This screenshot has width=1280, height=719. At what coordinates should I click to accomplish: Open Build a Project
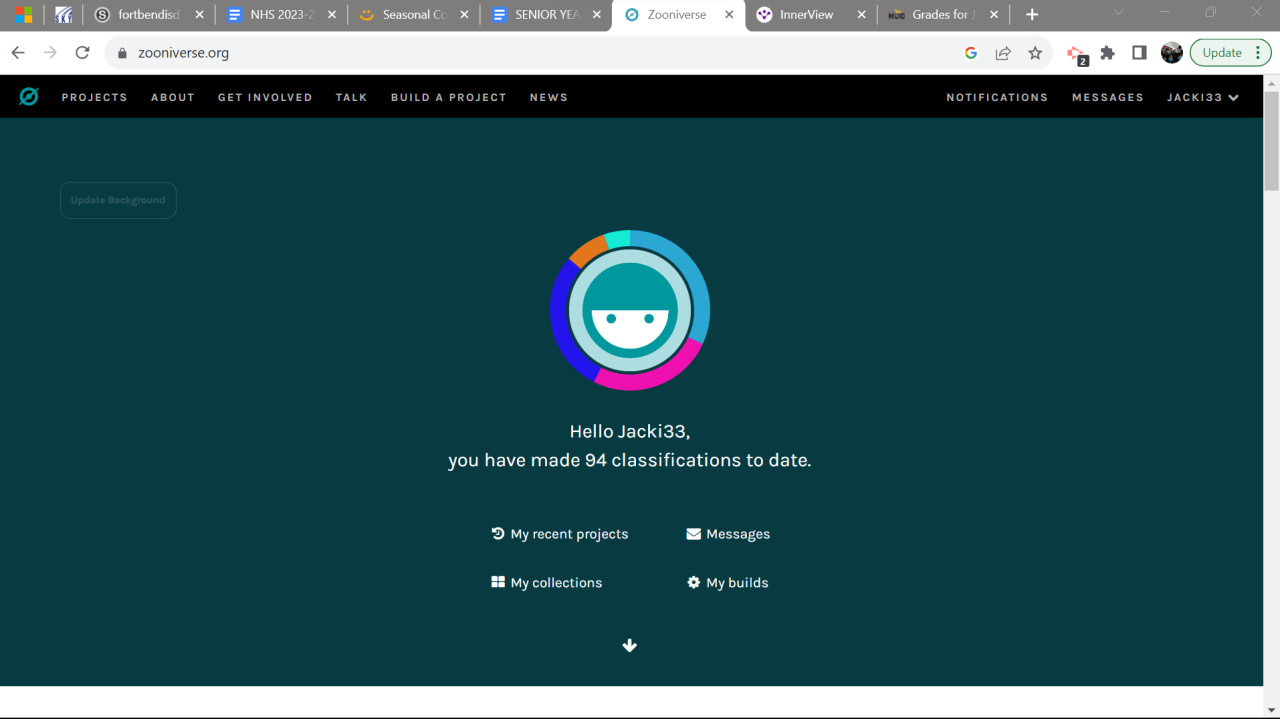[x=449, y=97]
